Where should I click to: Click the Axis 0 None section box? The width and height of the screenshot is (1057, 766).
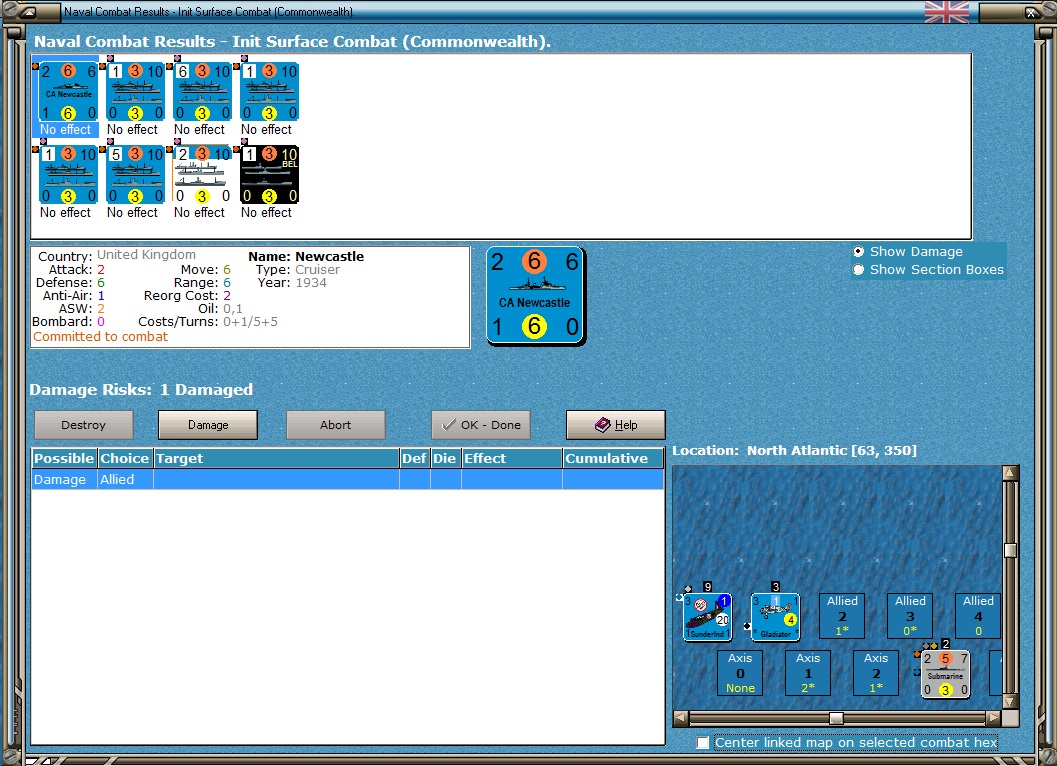[740, 672]
